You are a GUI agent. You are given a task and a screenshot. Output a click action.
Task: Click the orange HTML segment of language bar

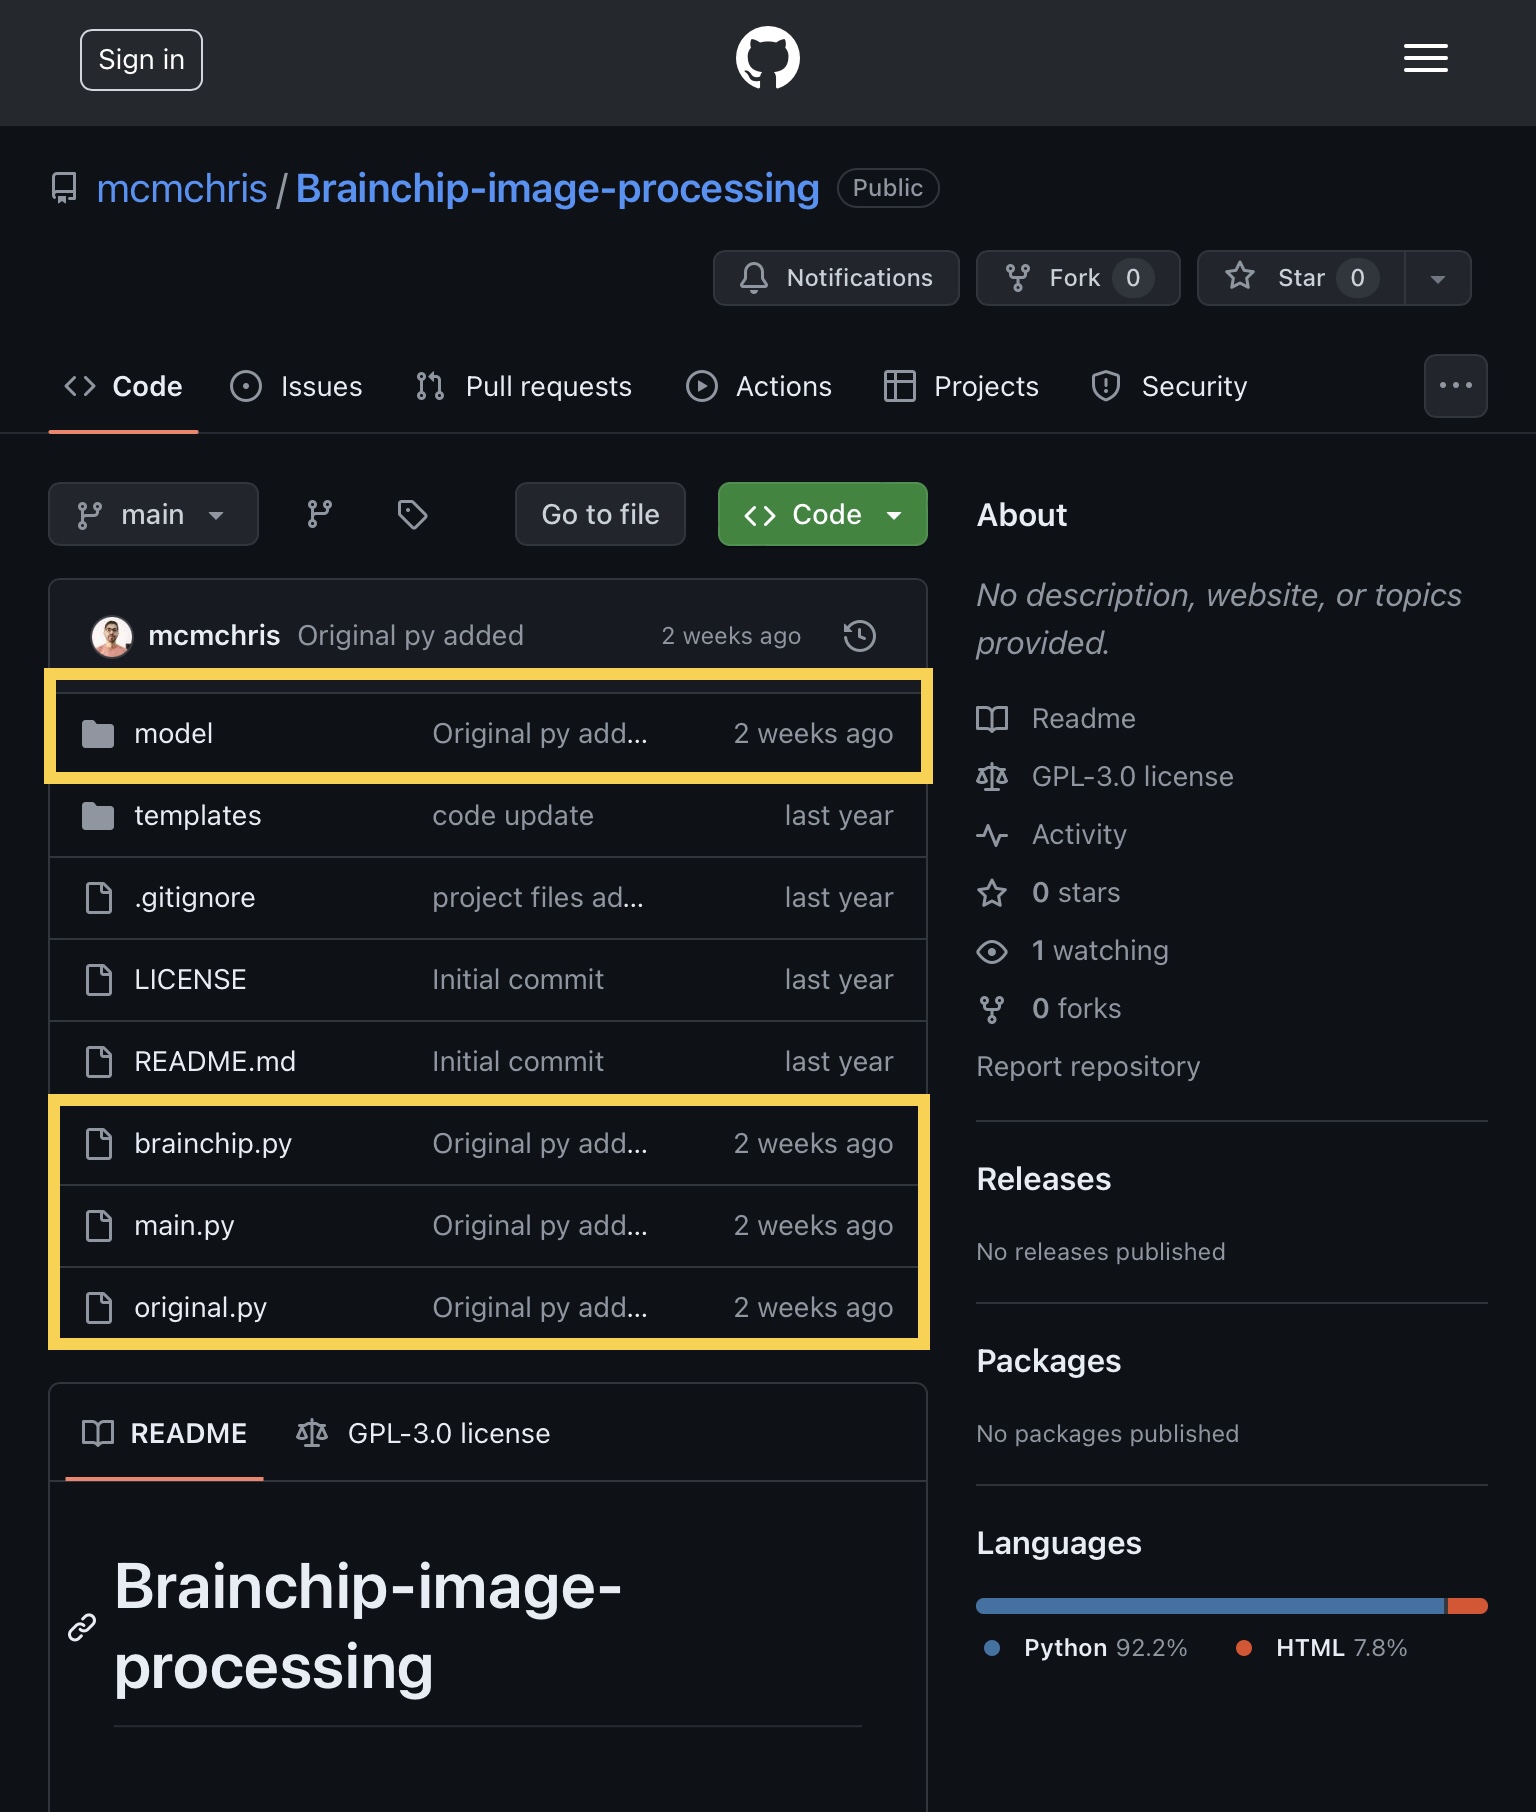pyautogui.click(x=1467, y=1606)
